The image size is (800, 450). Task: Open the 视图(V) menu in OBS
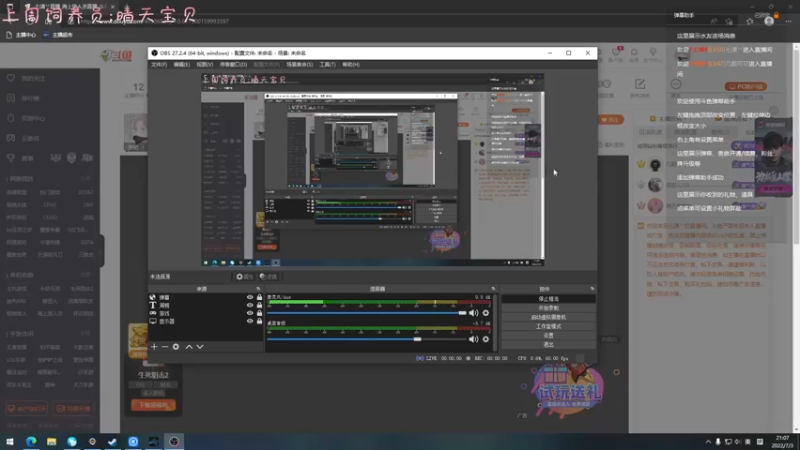(x=205, y=65)
